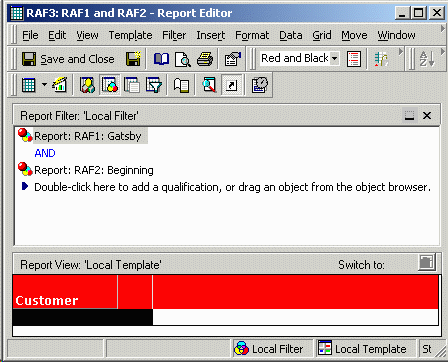Click the filter icon beside RAF2: Beginning
The height and width of the screenshot is (362, 448).
[25, 169]
